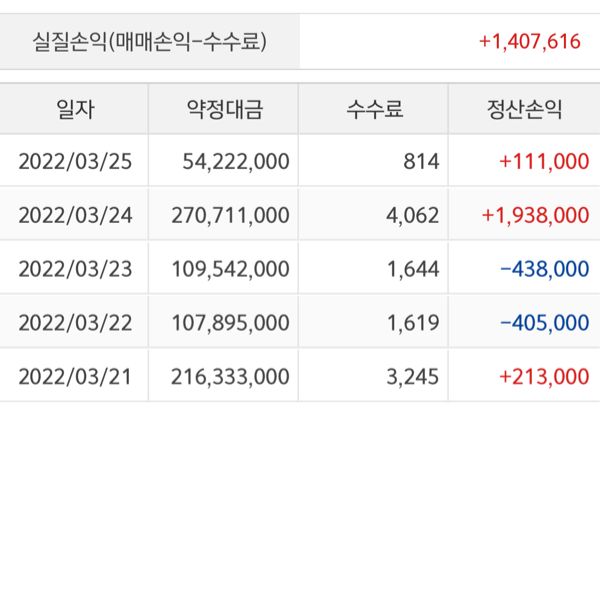Image resolution: width=600 pixels, height=600 pixels.
Task: Select the -438,000 settlement loss
Action: (x=545, y=268)
